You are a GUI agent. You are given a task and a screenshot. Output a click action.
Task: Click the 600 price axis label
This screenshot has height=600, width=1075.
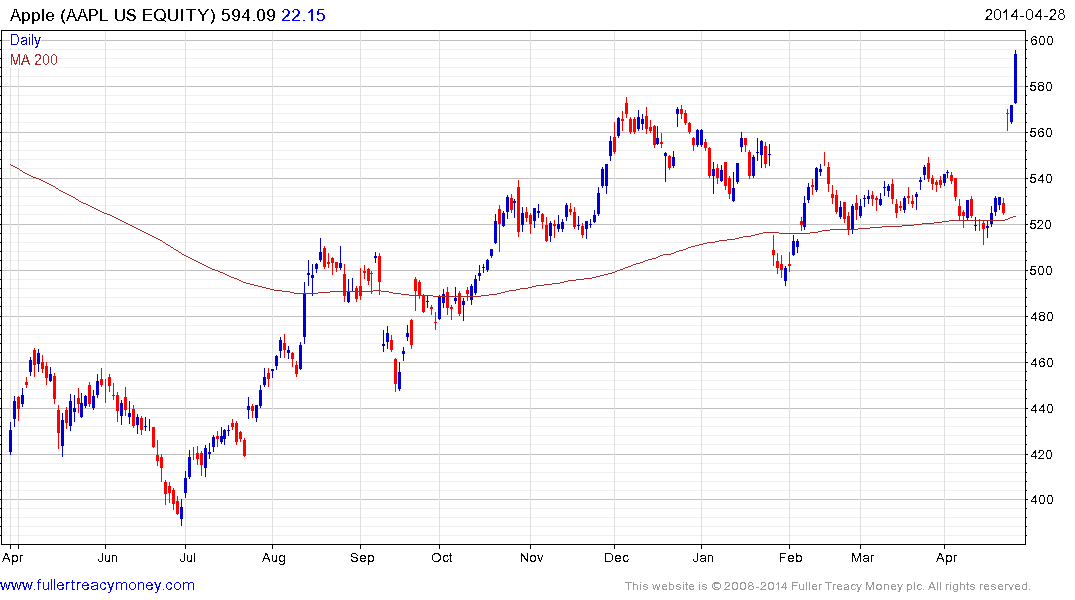(x=1041, y=40)
